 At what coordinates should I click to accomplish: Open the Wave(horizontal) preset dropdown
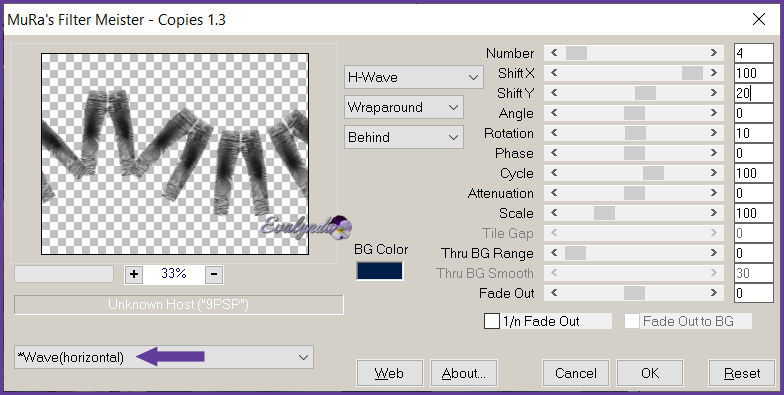click(x=164, y=357)
